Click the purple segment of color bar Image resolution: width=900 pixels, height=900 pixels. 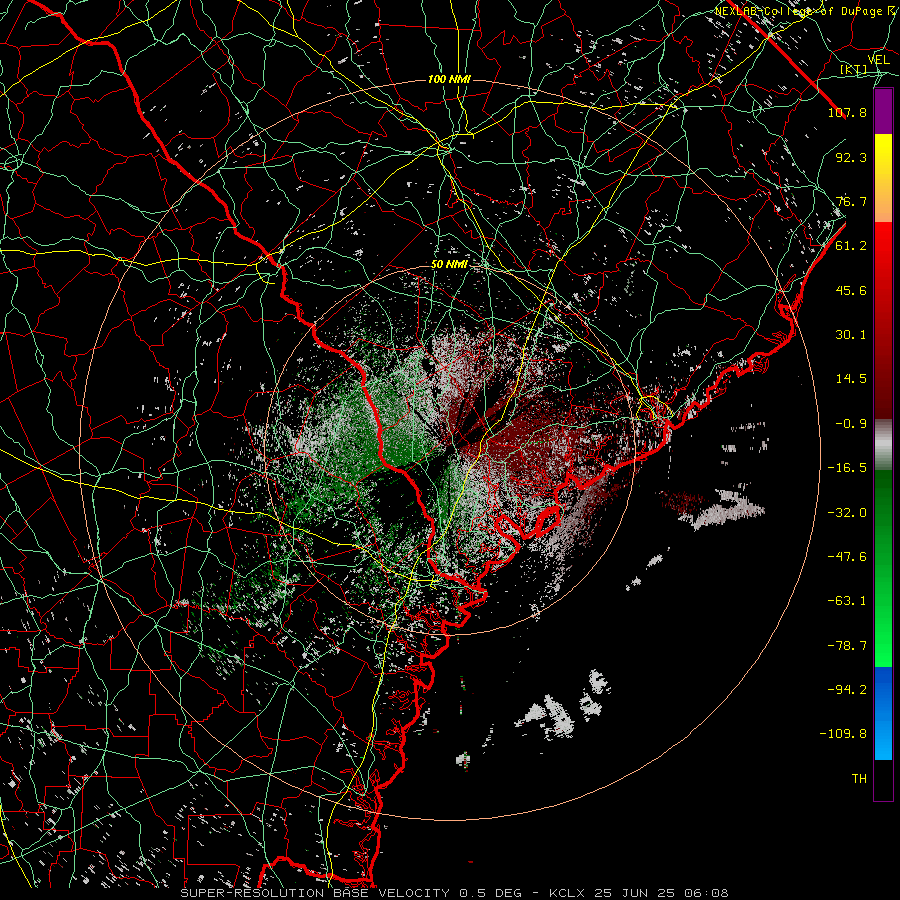click(x=883, y=111)
